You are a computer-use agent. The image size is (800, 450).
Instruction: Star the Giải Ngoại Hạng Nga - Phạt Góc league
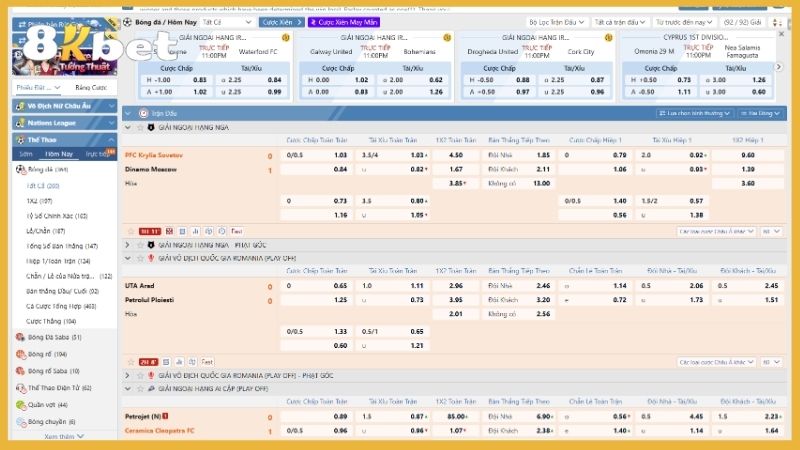pos(140,245)
